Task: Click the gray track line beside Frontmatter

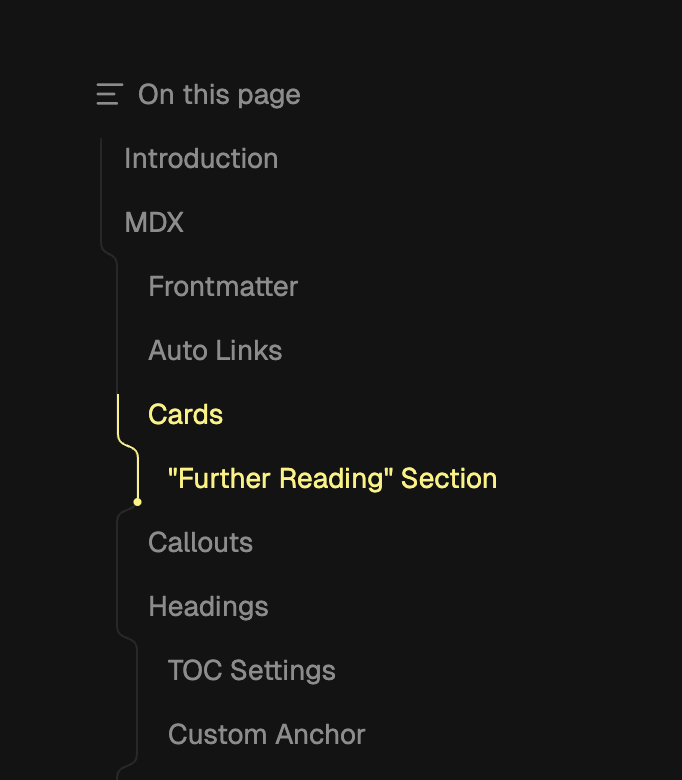Action: click(118, 287)
